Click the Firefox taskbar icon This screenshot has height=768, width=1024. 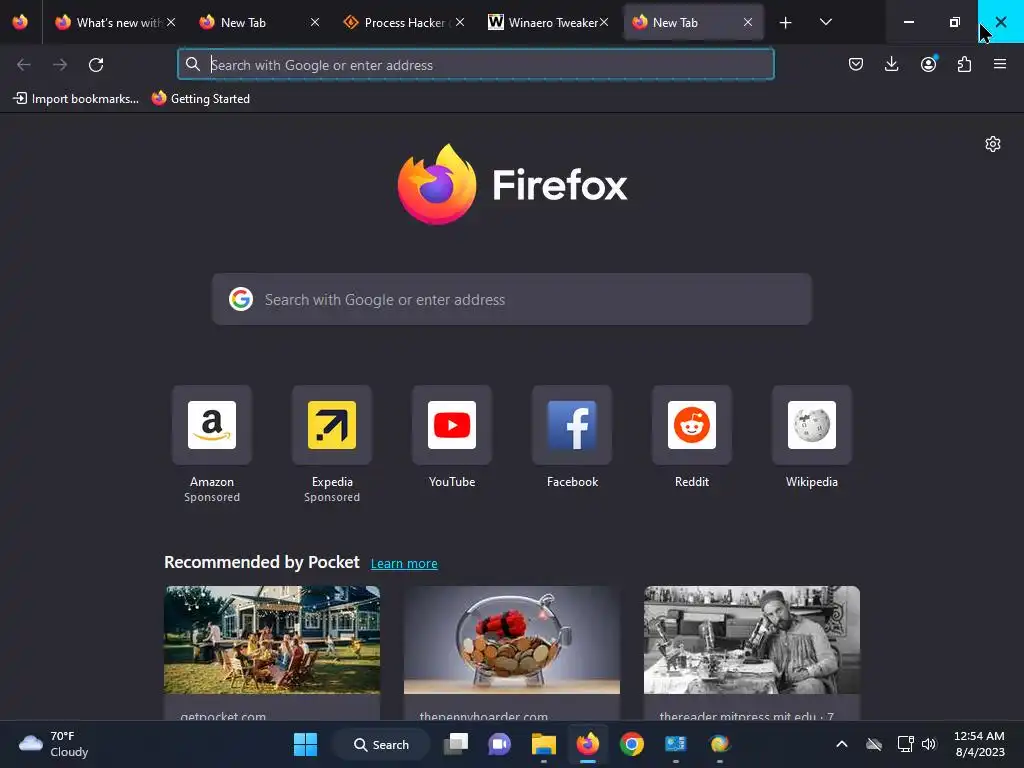pos(588,744)
